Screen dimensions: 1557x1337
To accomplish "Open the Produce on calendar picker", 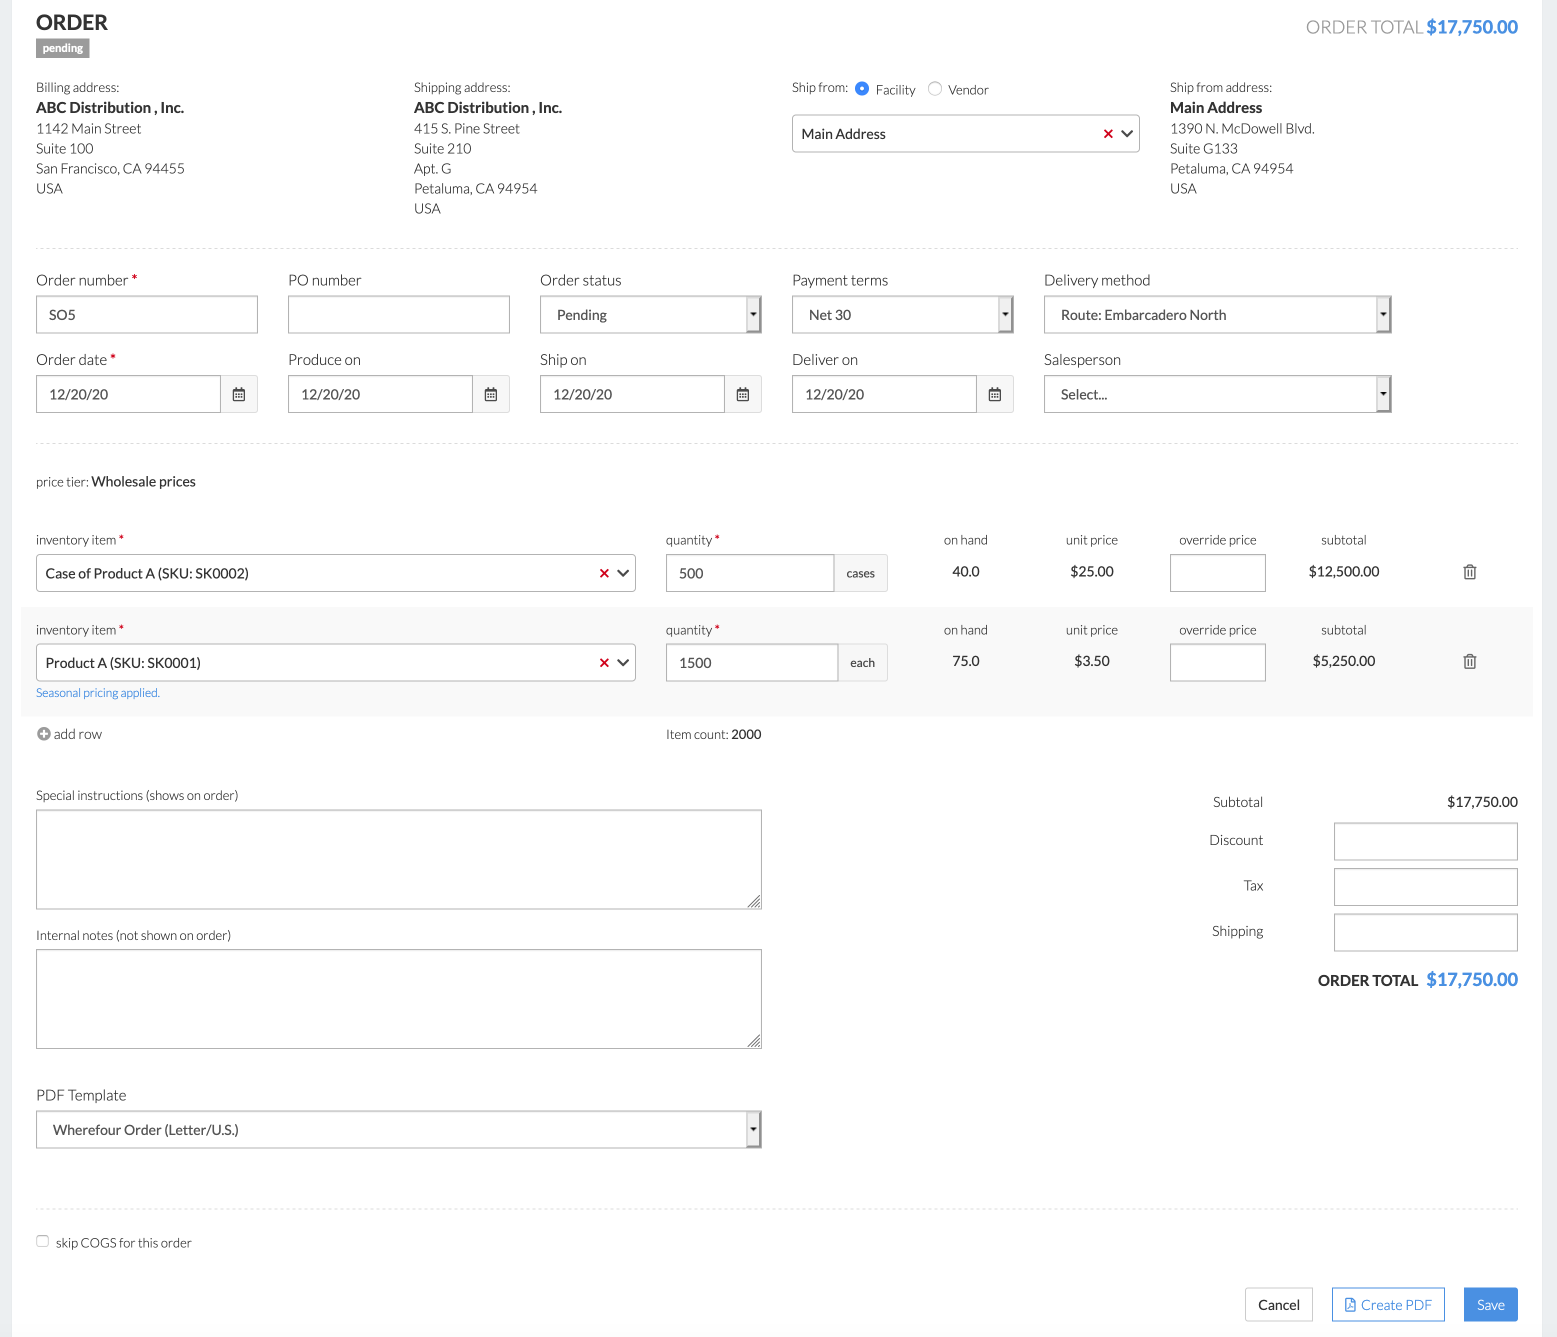I will tap(491, 395).
